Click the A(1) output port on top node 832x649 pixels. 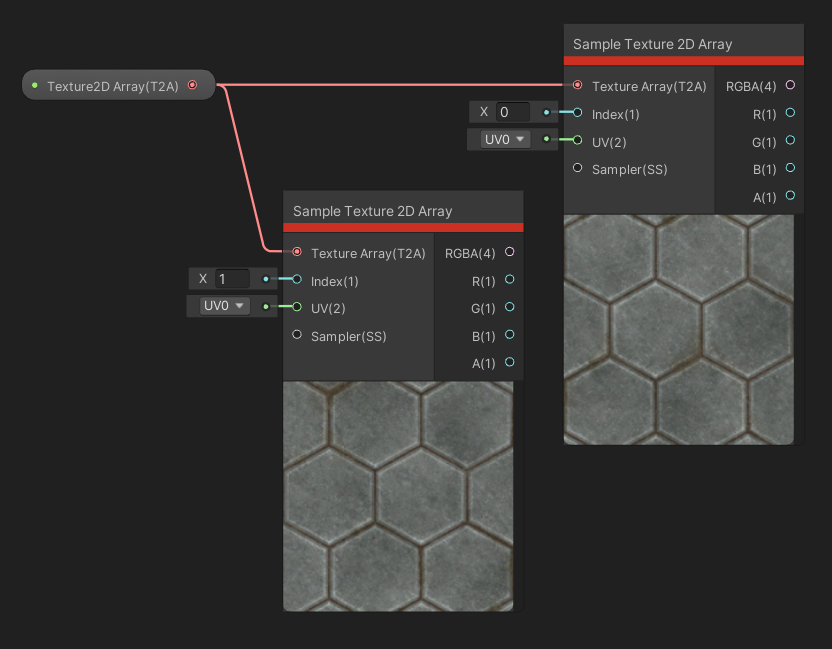click(x=790, y=197)
